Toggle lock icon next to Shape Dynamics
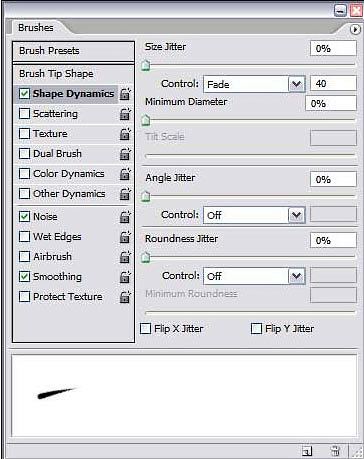This screenshot has width=364, height=459. pos(125,94)
